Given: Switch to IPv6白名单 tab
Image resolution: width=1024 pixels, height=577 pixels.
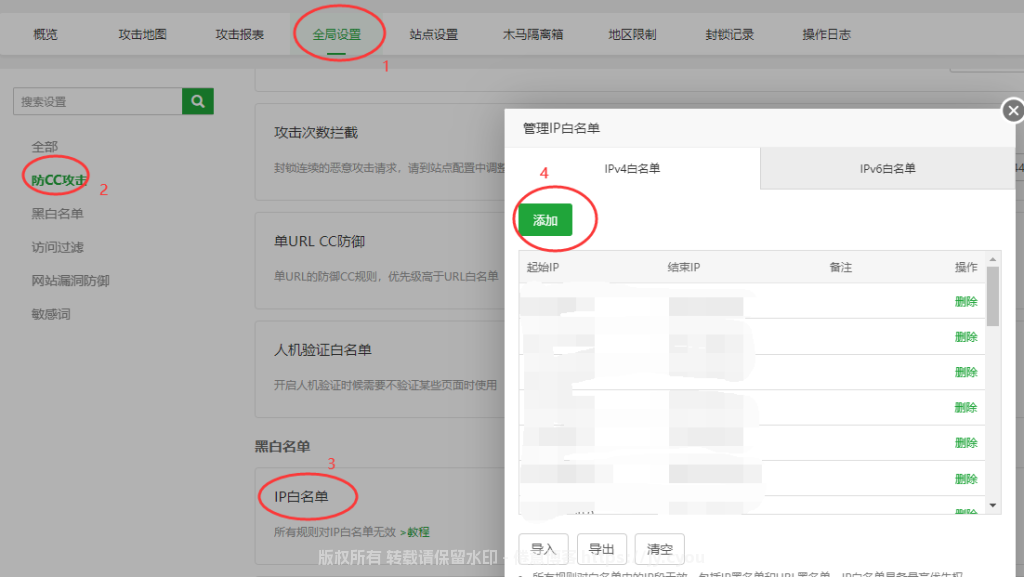Looking at the screenshot, I should pos(887,169).
